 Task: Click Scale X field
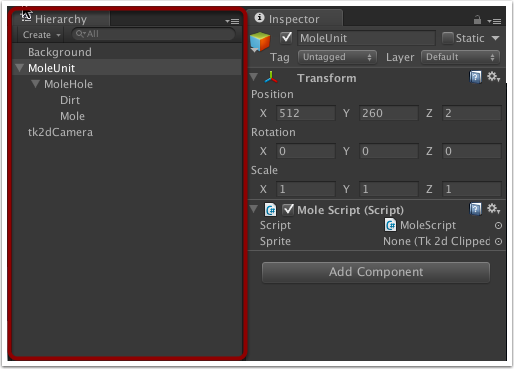[306, 189]
